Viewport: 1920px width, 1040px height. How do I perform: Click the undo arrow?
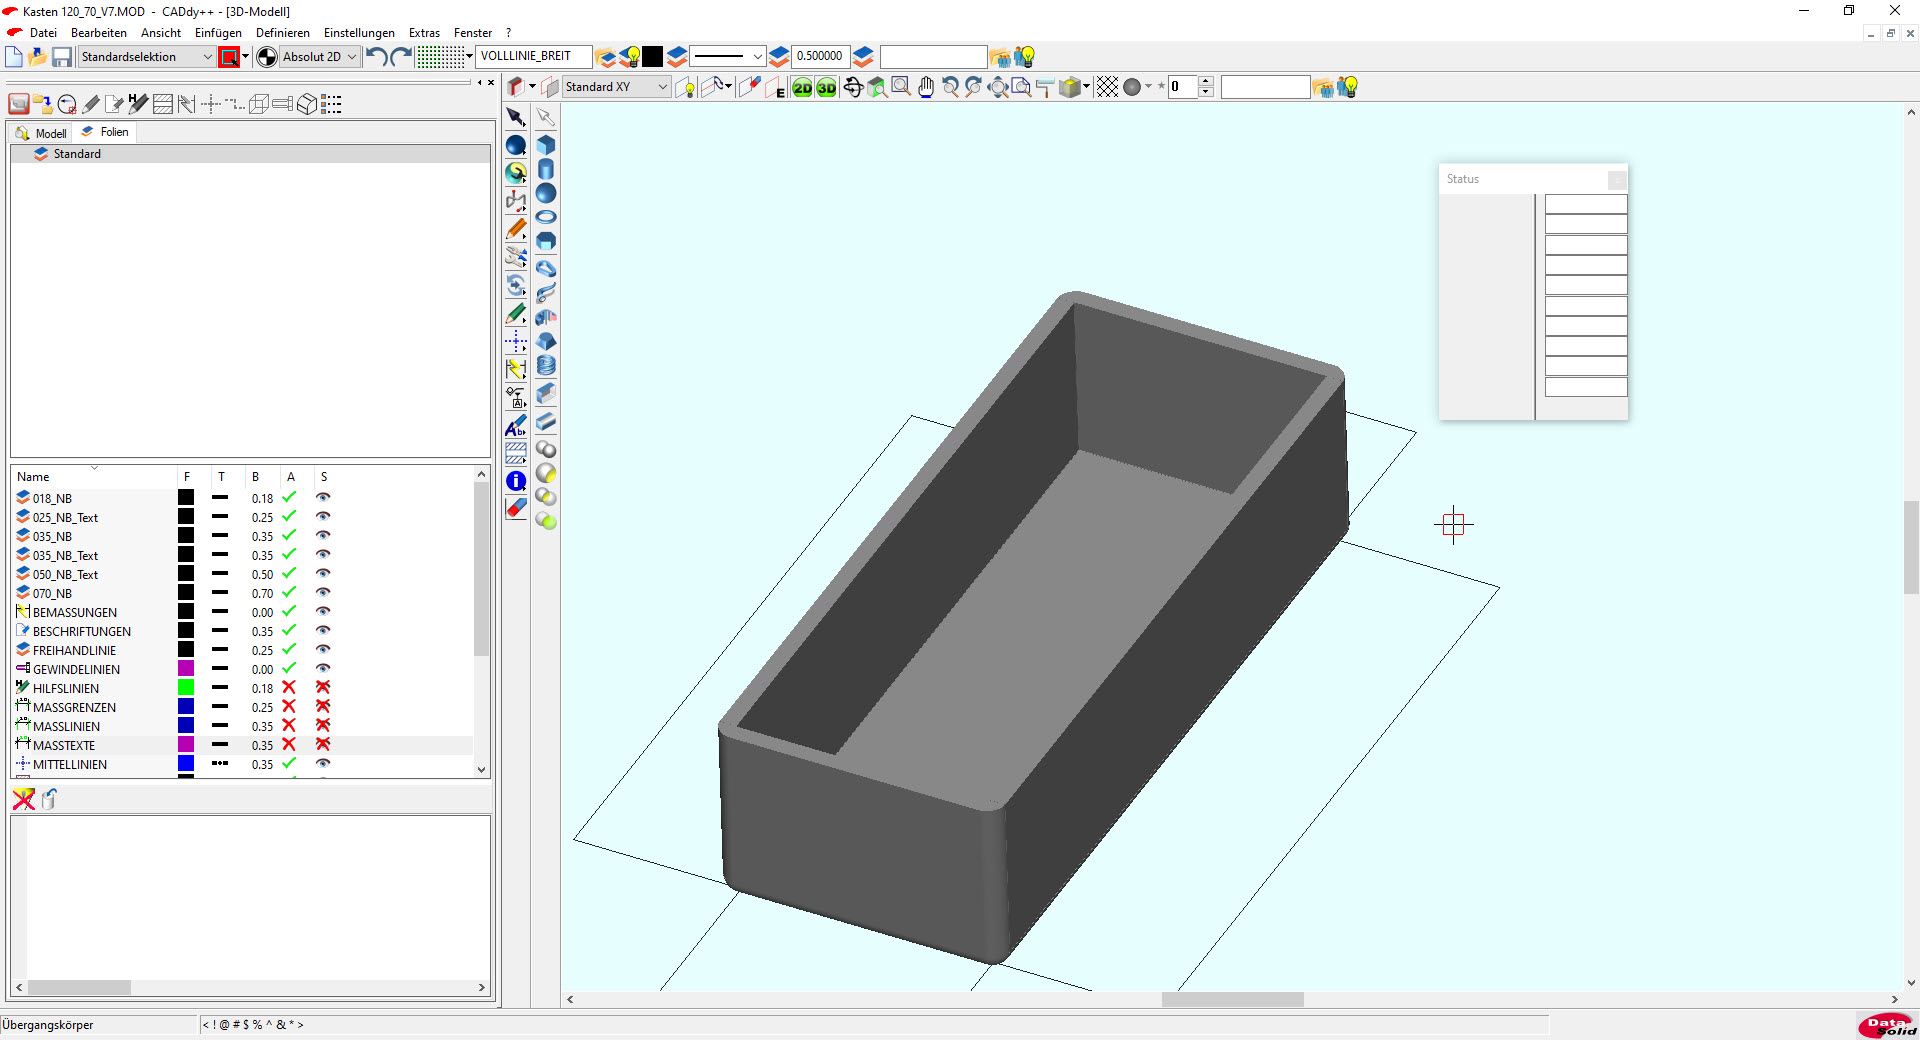[x=376, y=57]
